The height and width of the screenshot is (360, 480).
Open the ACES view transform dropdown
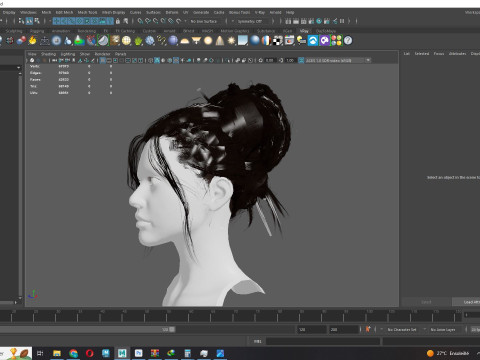[338, 60]
